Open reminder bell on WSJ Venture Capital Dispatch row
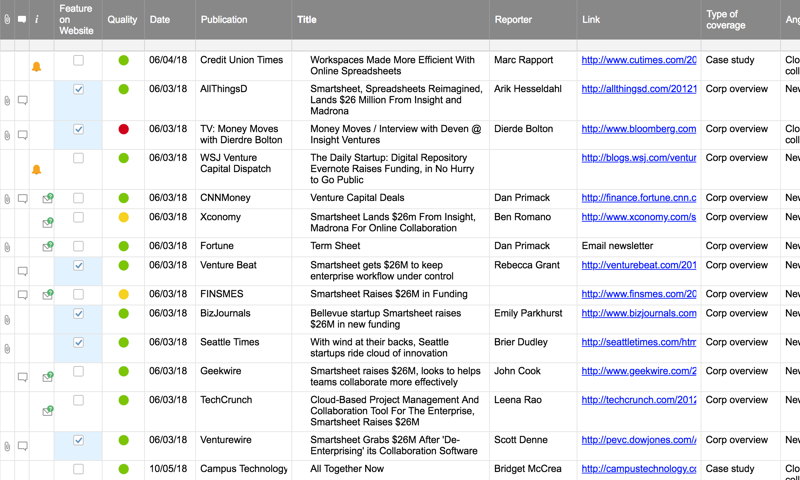Image resolution: width=800 pixels, height=480 pixels. tap(36, 169)
